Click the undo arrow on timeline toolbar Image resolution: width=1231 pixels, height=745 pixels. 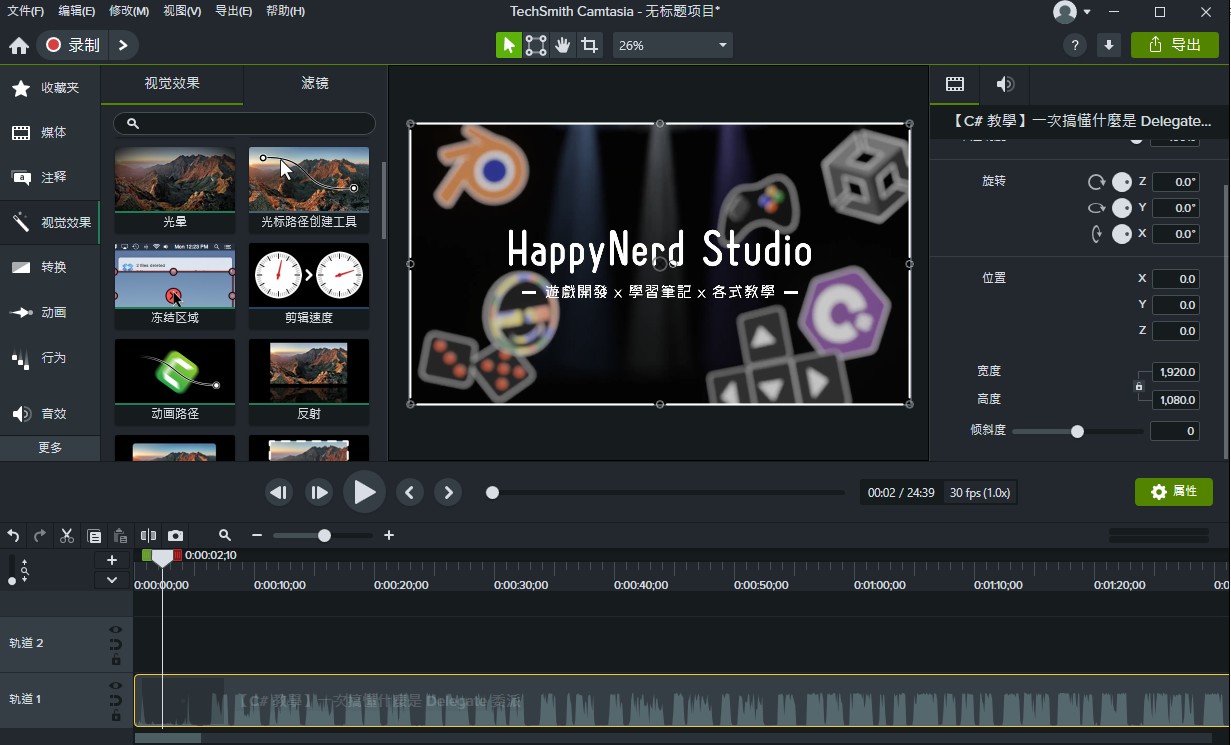click(14, 536)
